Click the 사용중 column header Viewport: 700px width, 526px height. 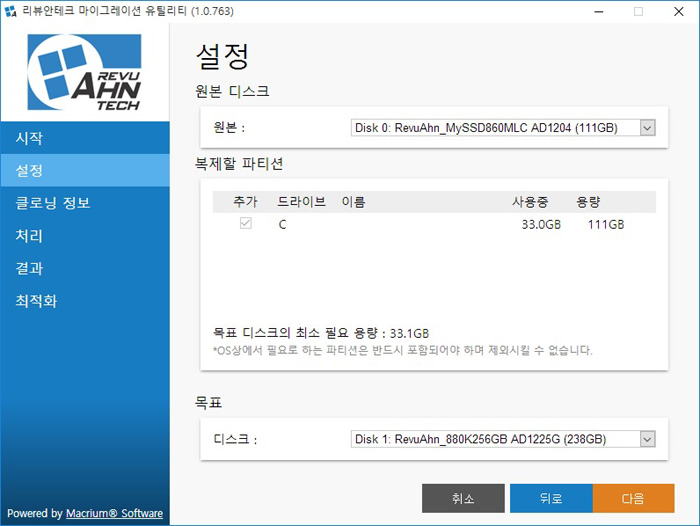pyautogui.click(x=532, y=202)
